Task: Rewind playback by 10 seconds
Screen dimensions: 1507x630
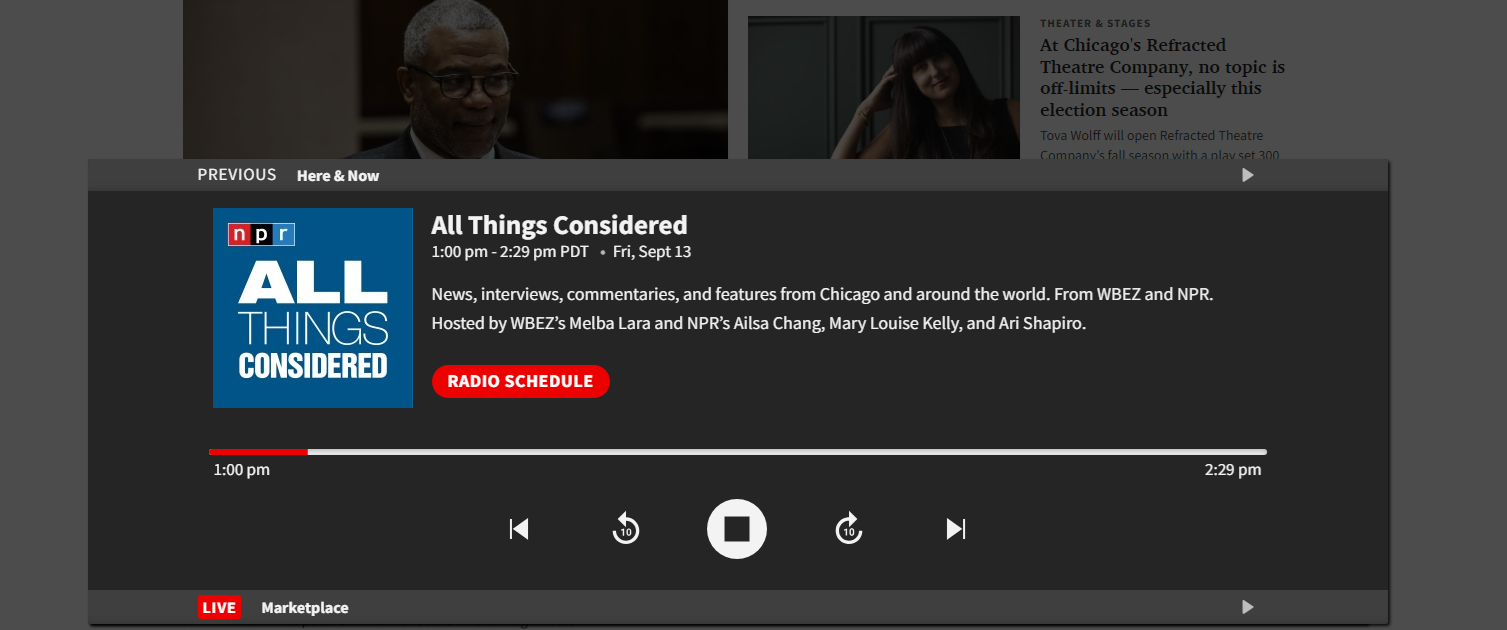Action: click(x=626, y=528)
